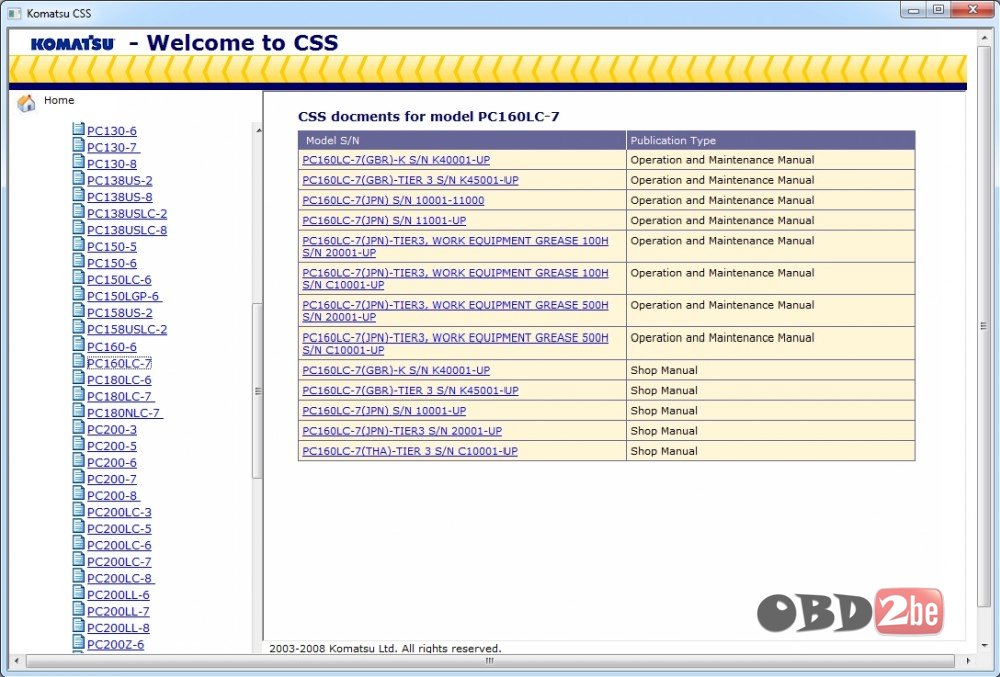Click document icon beside PC130-7

[x=78, y=145]
